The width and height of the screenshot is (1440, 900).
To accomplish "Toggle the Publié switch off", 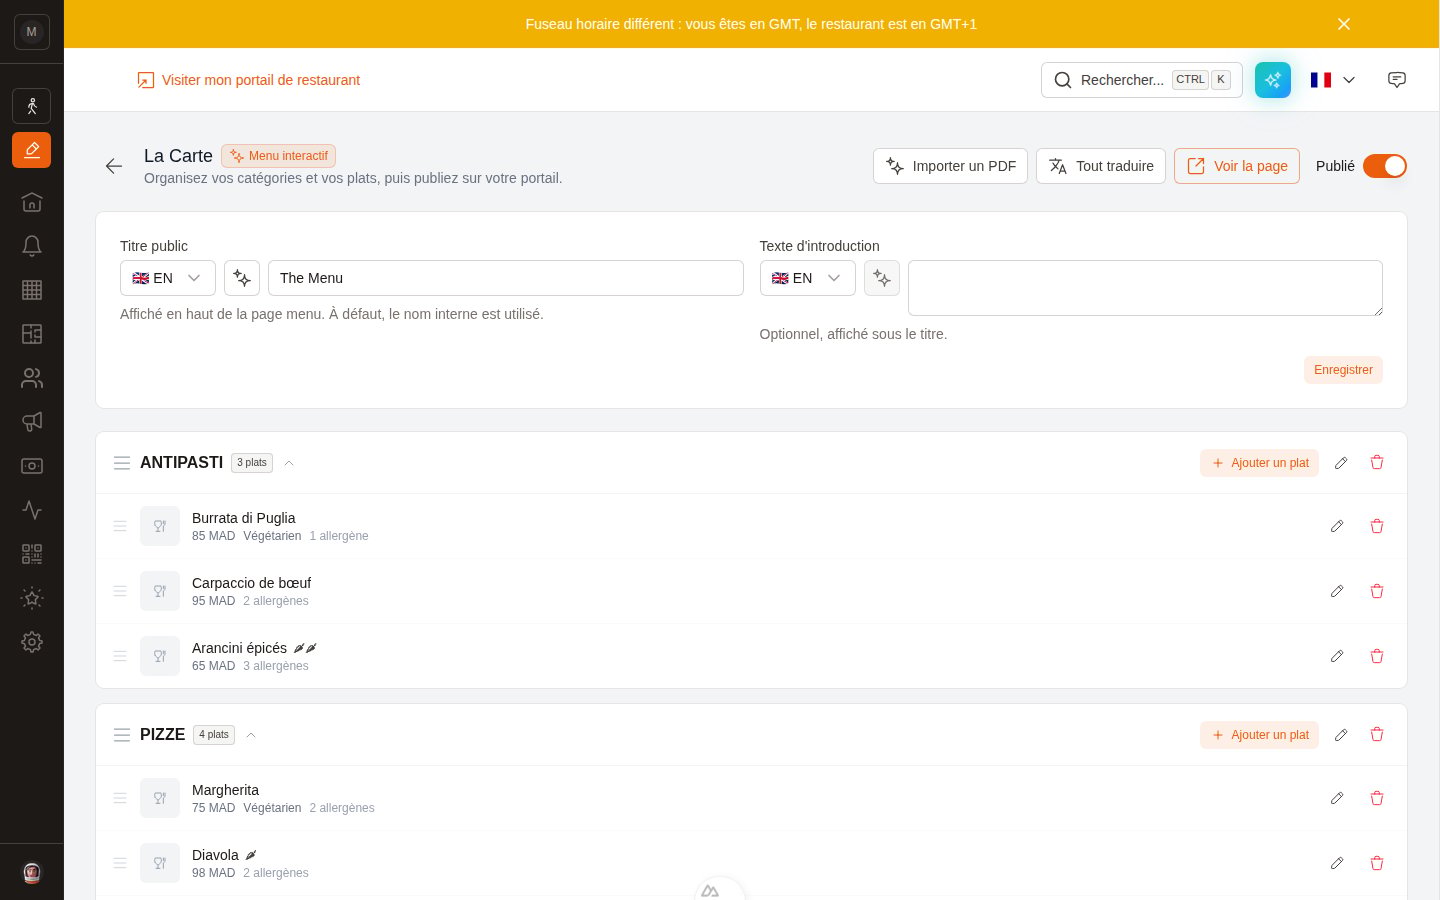I will pos(1385,166).
